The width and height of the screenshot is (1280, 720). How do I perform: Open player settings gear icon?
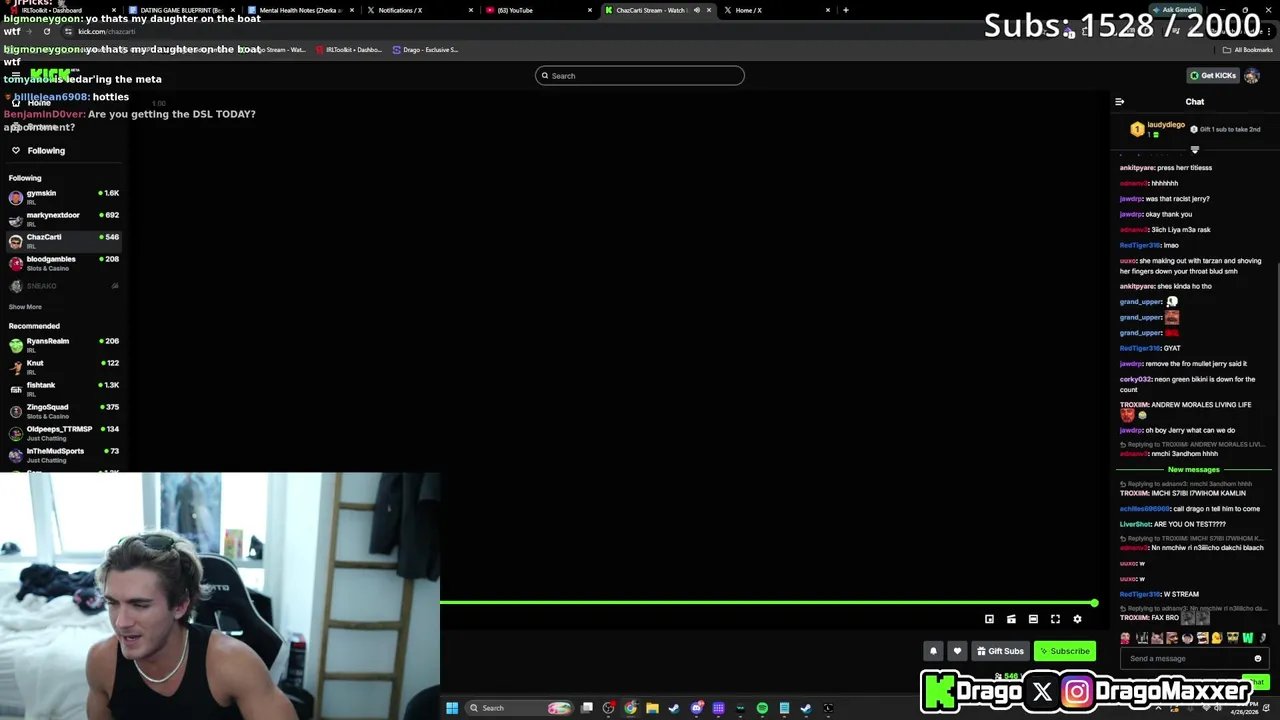1077,619
